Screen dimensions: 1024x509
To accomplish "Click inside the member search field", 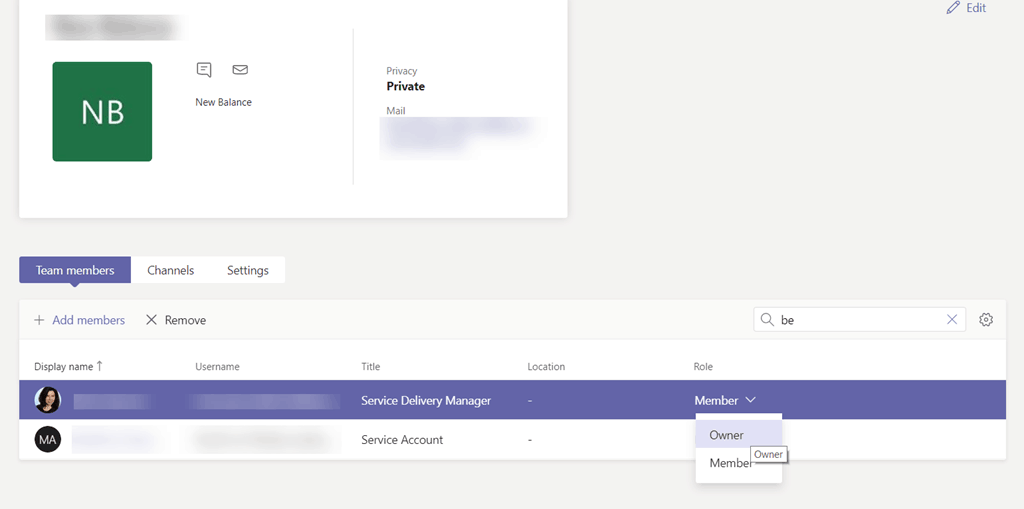I will click(x=860, y=320).
